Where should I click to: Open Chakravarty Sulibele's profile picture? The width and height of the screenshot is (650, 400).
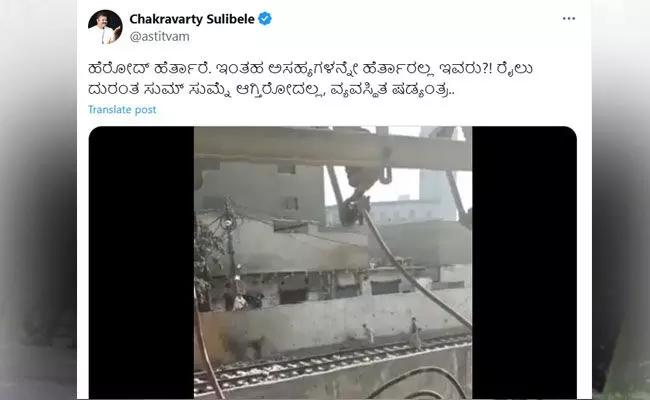pyautogui.click(x=105, y=27)
